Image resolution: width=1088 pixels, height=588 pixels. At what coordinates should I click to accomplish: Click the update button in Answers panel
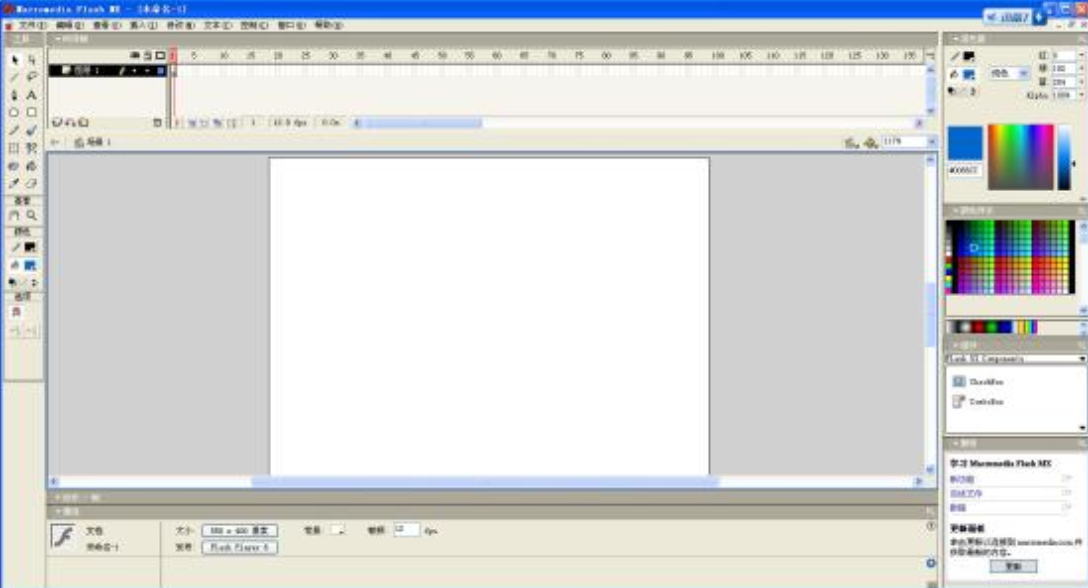(1013, 566)
